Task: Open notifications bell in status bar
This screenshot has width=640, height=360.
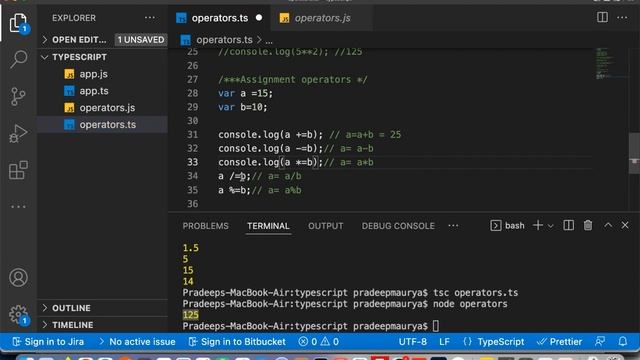Action: pyautogui.click(x=622, y=342)
